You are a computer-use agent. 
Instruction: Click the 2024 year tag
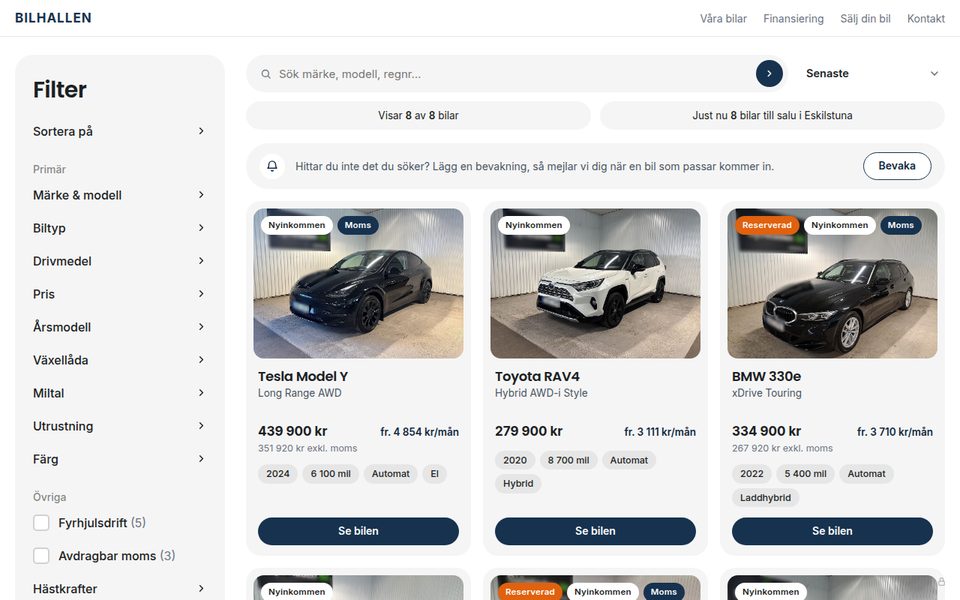tap(277, 474)
